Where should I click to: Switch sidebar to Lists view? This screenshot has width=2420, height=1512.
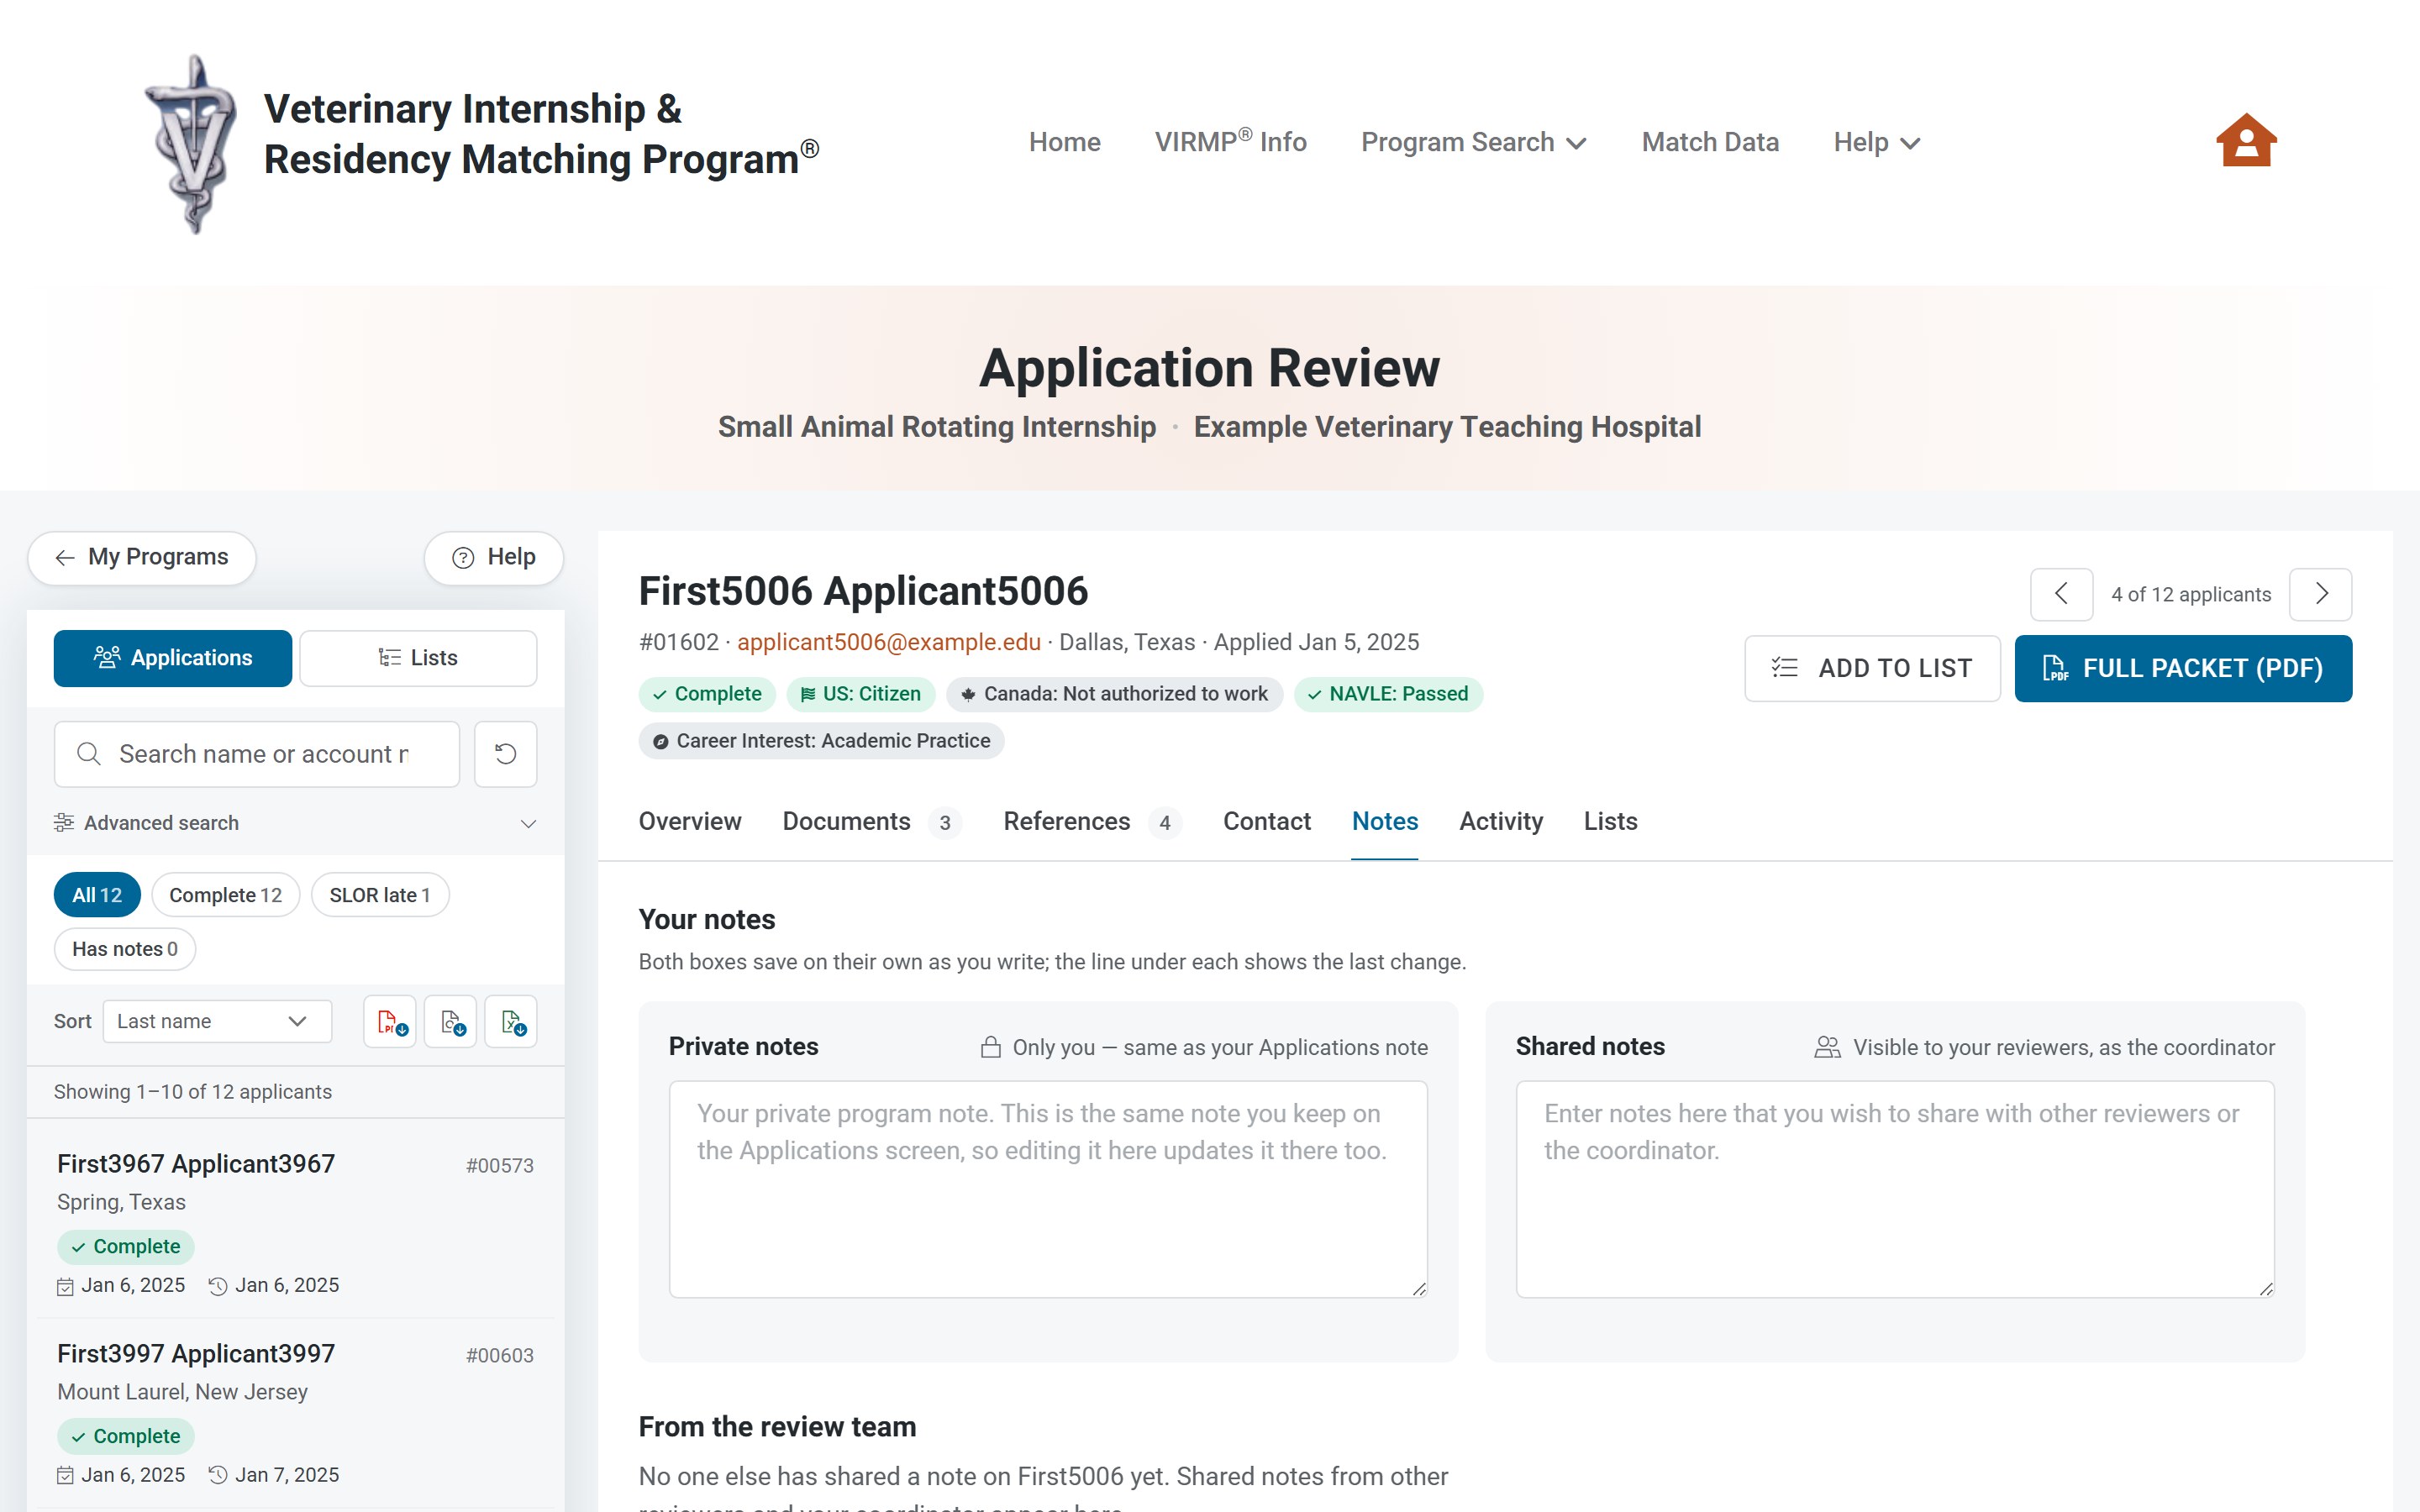418,658
